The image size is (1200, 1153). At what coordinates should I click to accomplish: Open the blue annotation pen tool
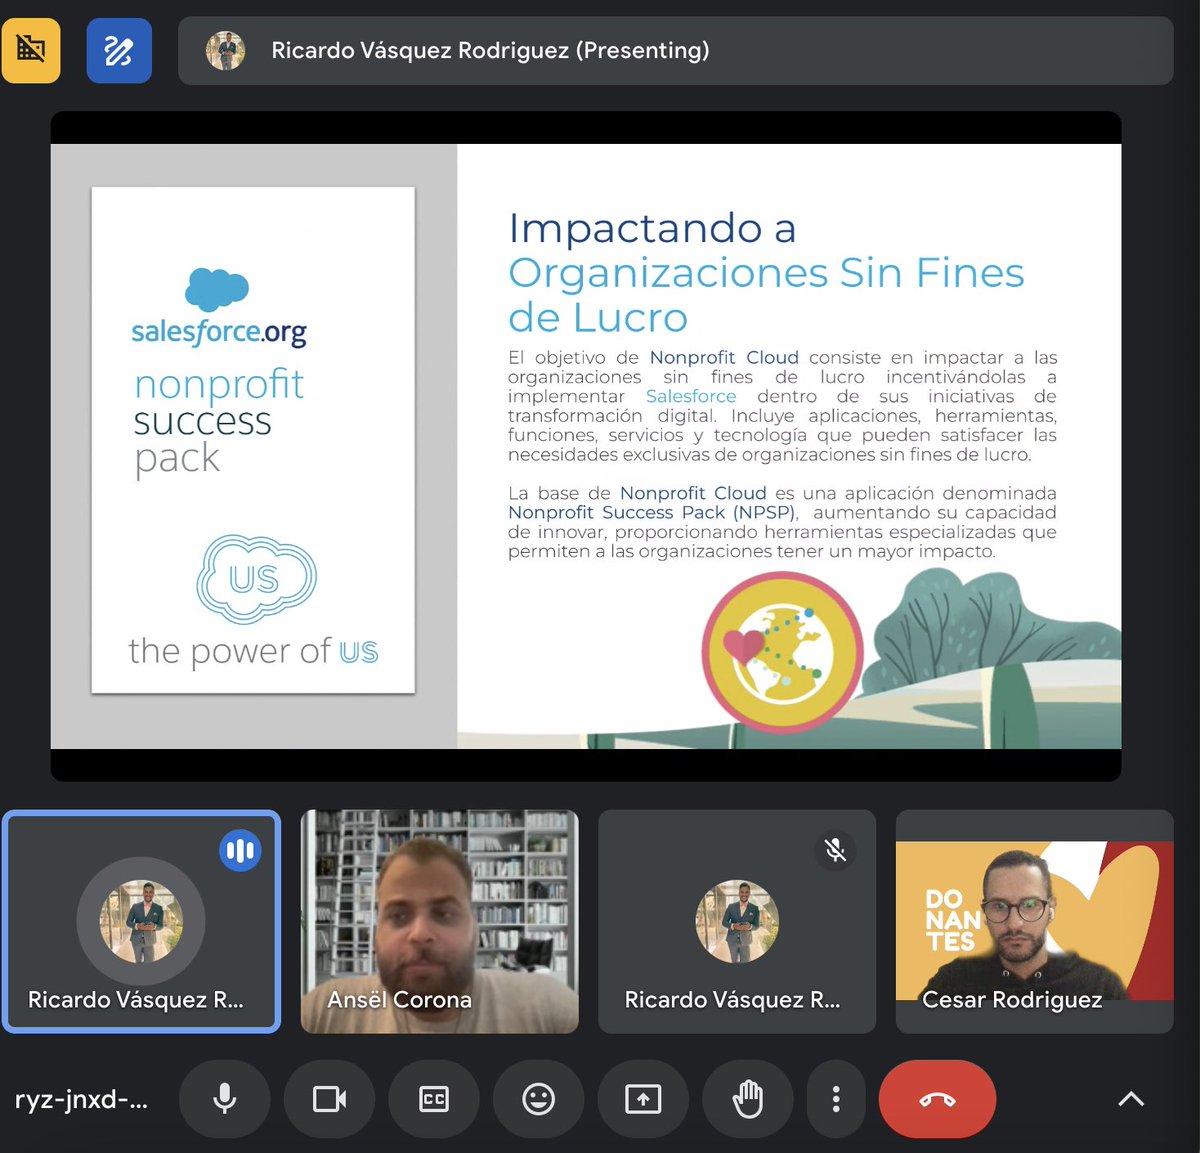point(119,50)
